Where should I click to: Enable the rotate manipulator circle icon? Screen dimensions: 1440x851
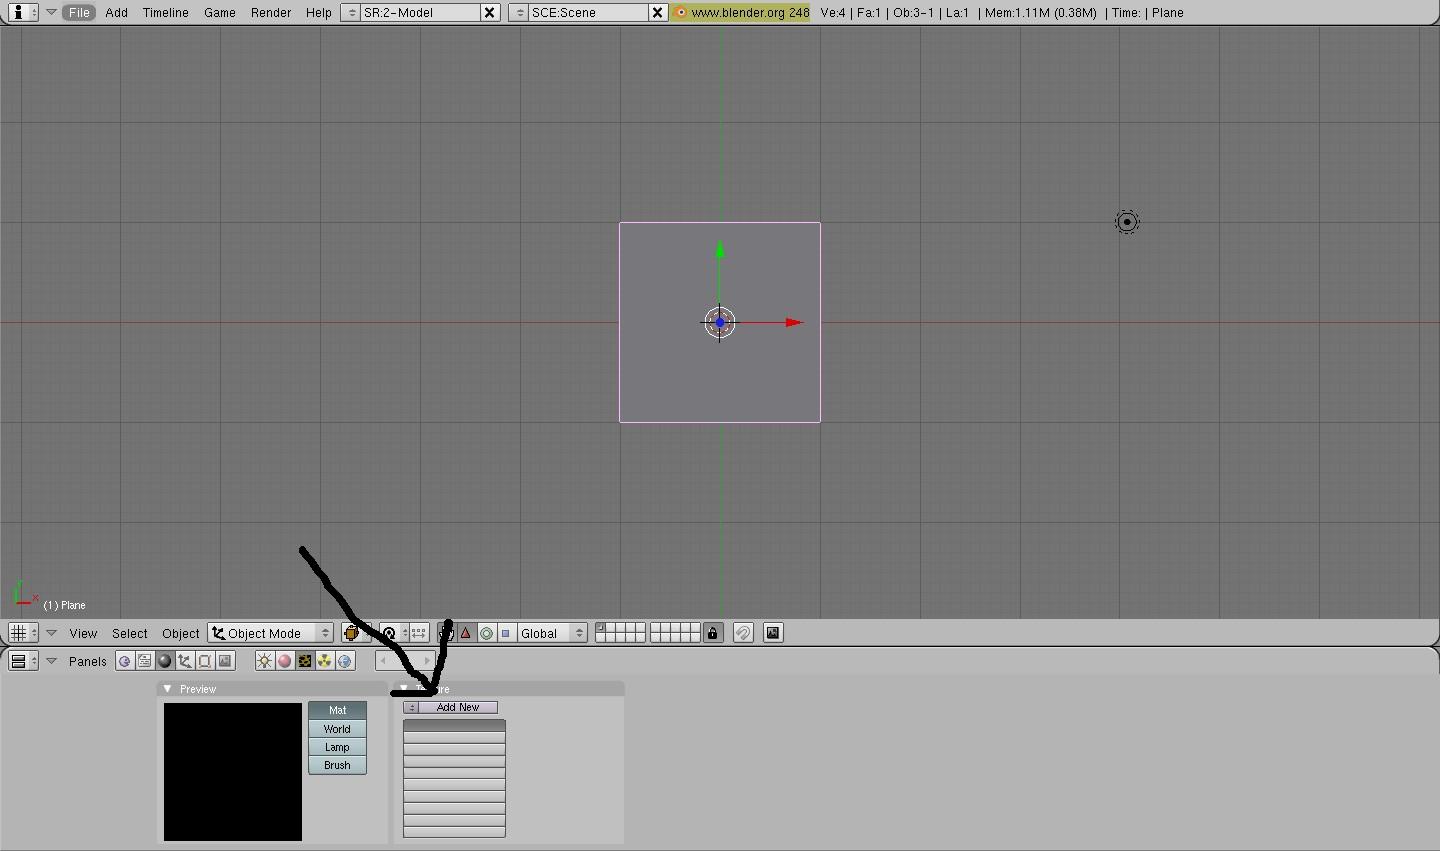pyautogui.click(x=486, y=633)
